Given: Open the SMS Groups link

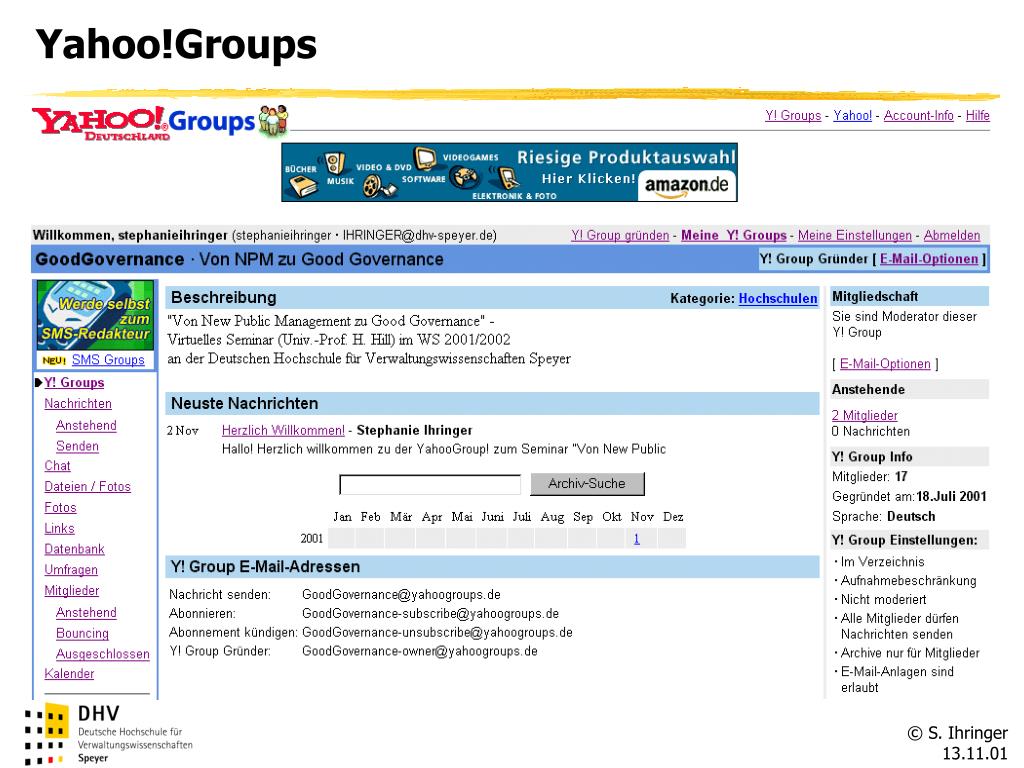Looking at the screenshot, I should tap(108, 360).
